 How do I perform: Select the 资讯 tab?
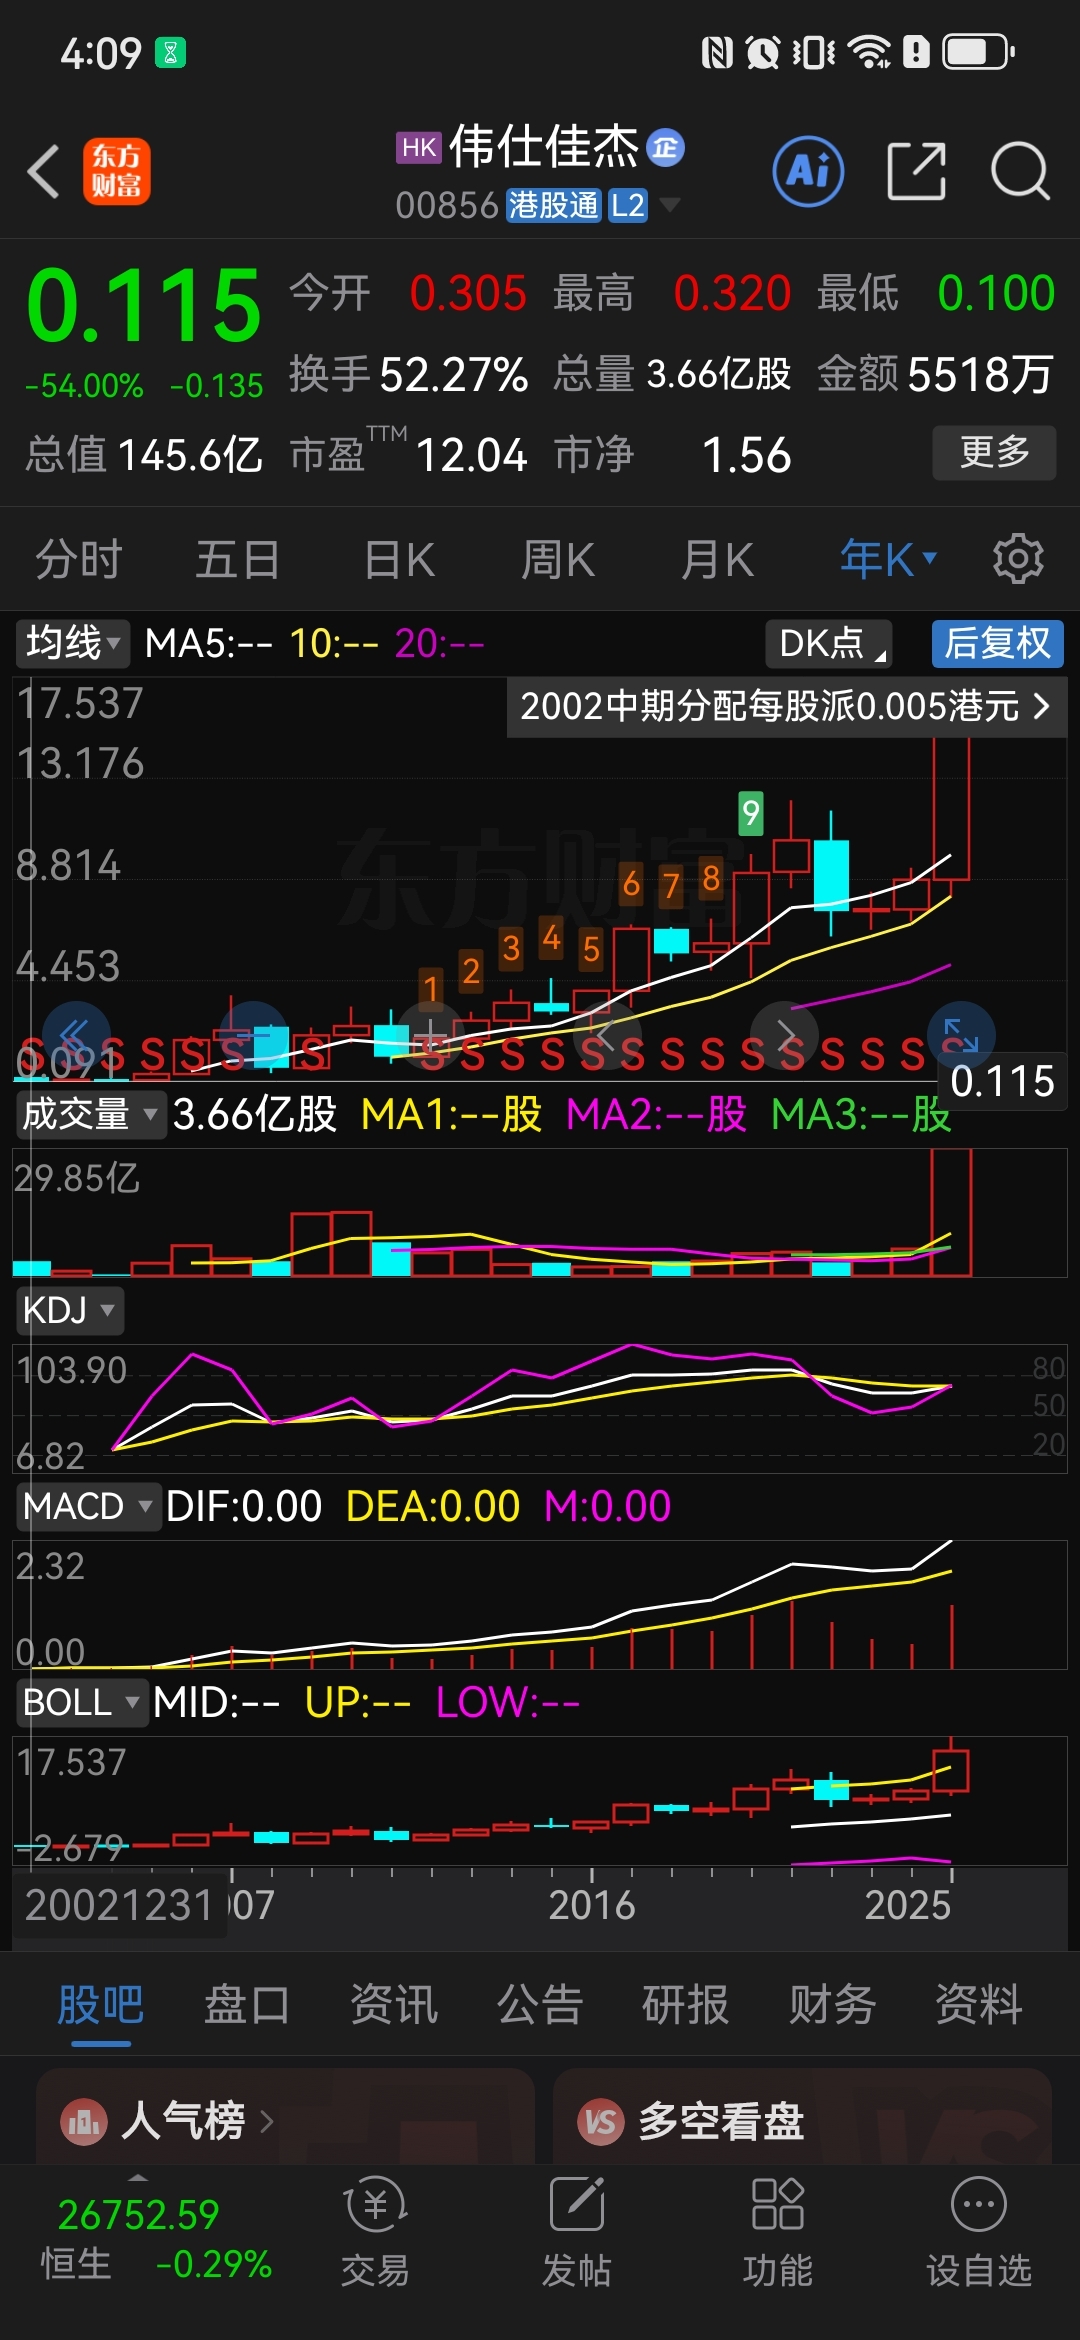pyautogui.click(x=394, y=2005)
